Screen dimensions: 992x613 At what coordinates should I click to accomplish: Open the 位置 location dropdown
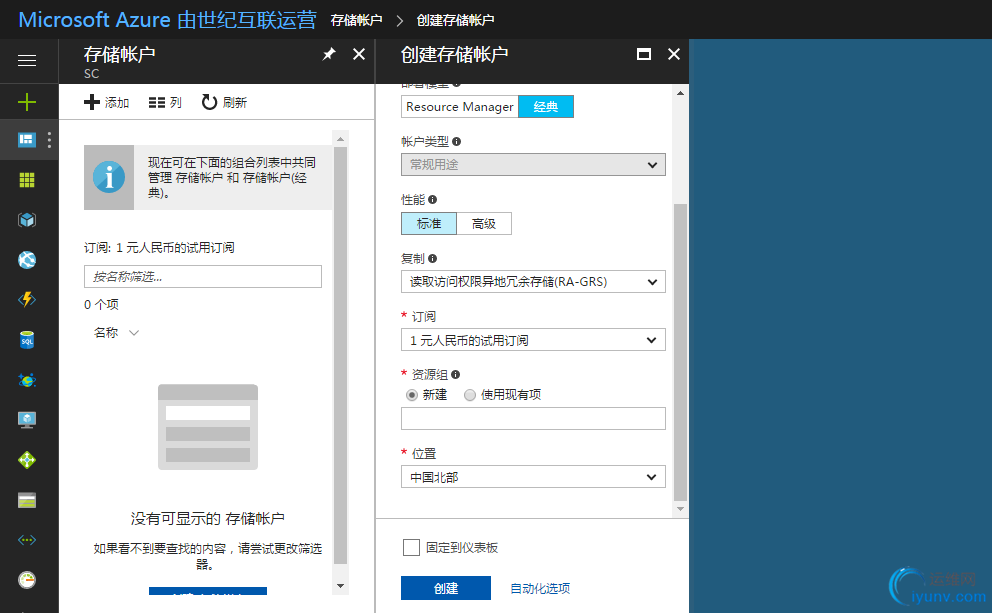coord(533,476)
